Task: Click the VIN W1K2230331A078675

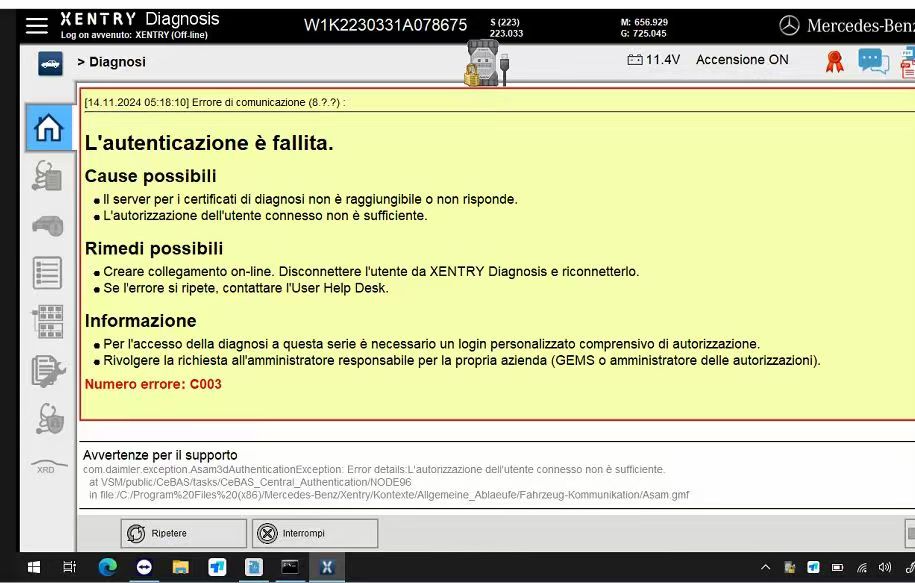Action: [x=385, y=25]
